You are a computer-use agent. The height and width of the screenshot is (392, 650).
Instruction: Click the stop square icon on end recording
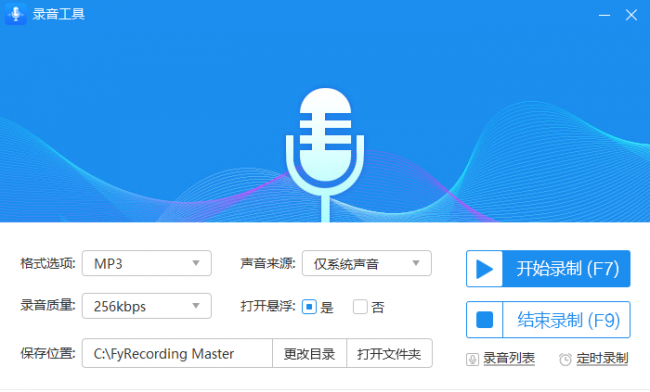[x=484, y=319]
